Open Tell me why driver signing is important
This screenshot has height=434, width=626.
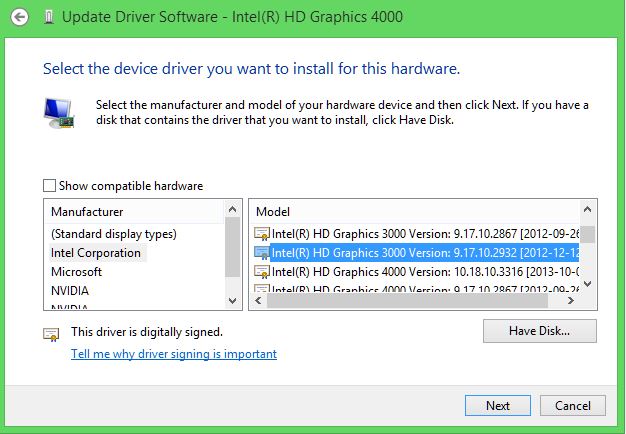tap(174, 354)
